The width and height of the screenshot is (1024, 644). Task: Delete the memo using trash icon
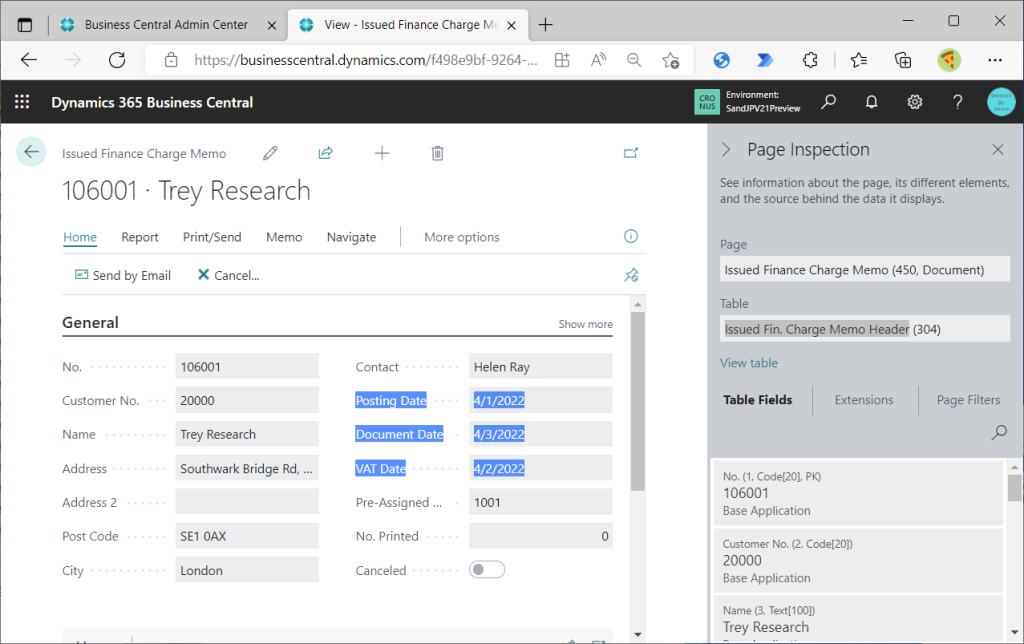(x=438, y=153)
